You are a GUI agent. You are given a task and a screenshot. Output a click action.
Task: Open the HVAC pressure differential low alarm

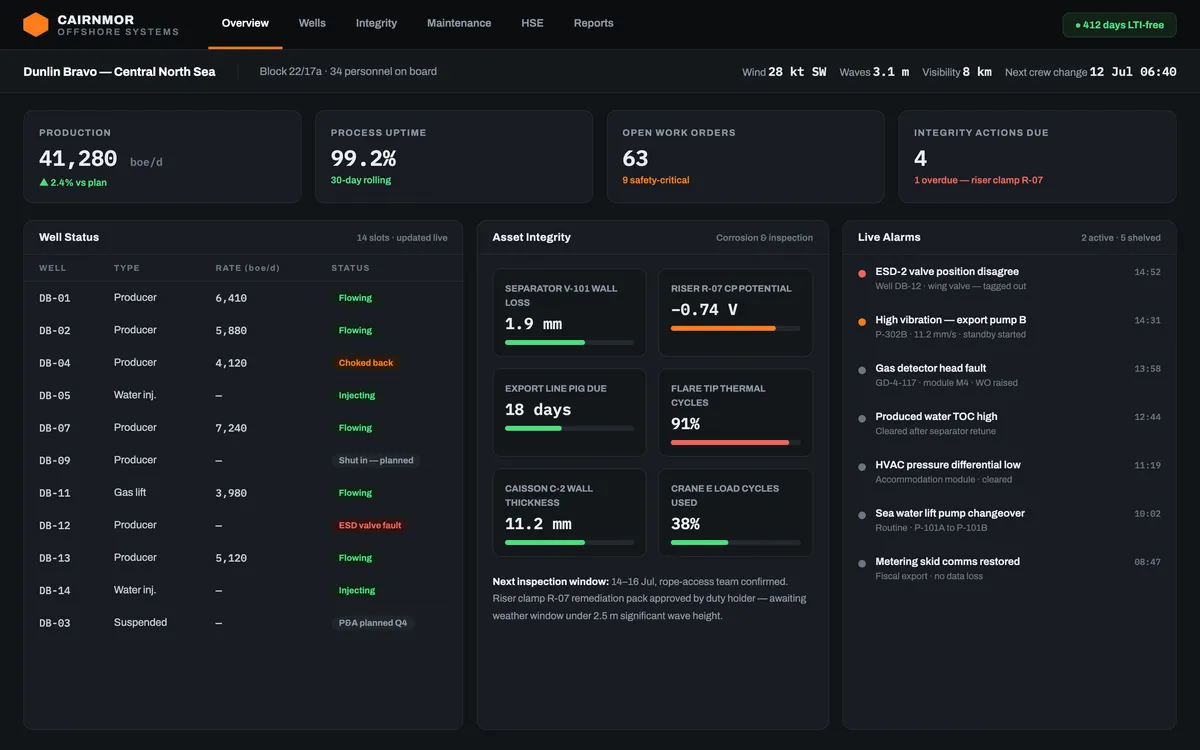pyautogui.click(x=1009, y=471)
